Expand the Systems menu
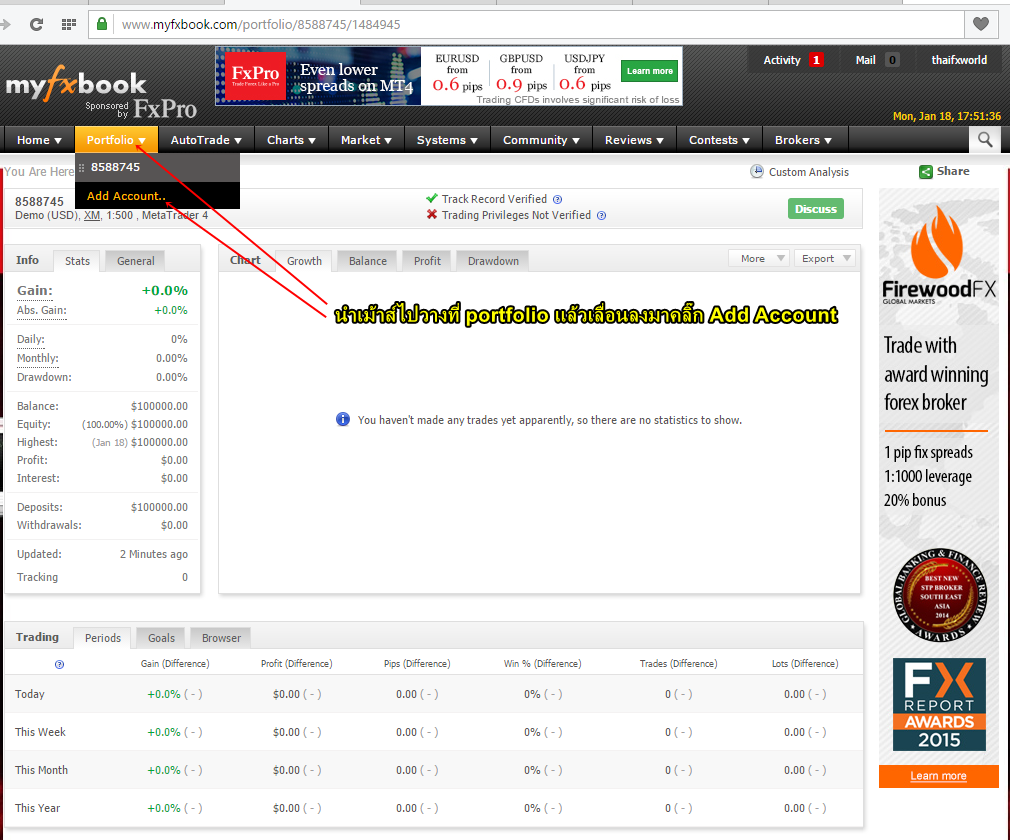The image size is (1010, 840). (447, 140)
